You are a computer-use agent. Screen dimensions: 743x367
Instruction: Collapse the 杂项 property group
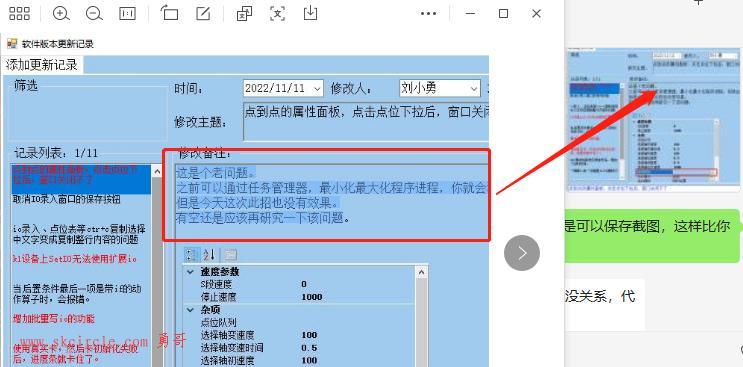[190, 310]
